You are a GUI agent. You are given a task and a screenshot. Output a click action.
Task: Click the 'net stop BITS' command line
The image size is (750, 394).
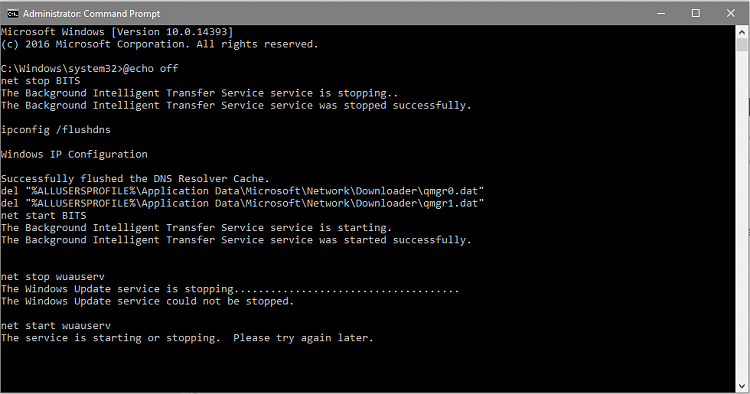(41, 81)
